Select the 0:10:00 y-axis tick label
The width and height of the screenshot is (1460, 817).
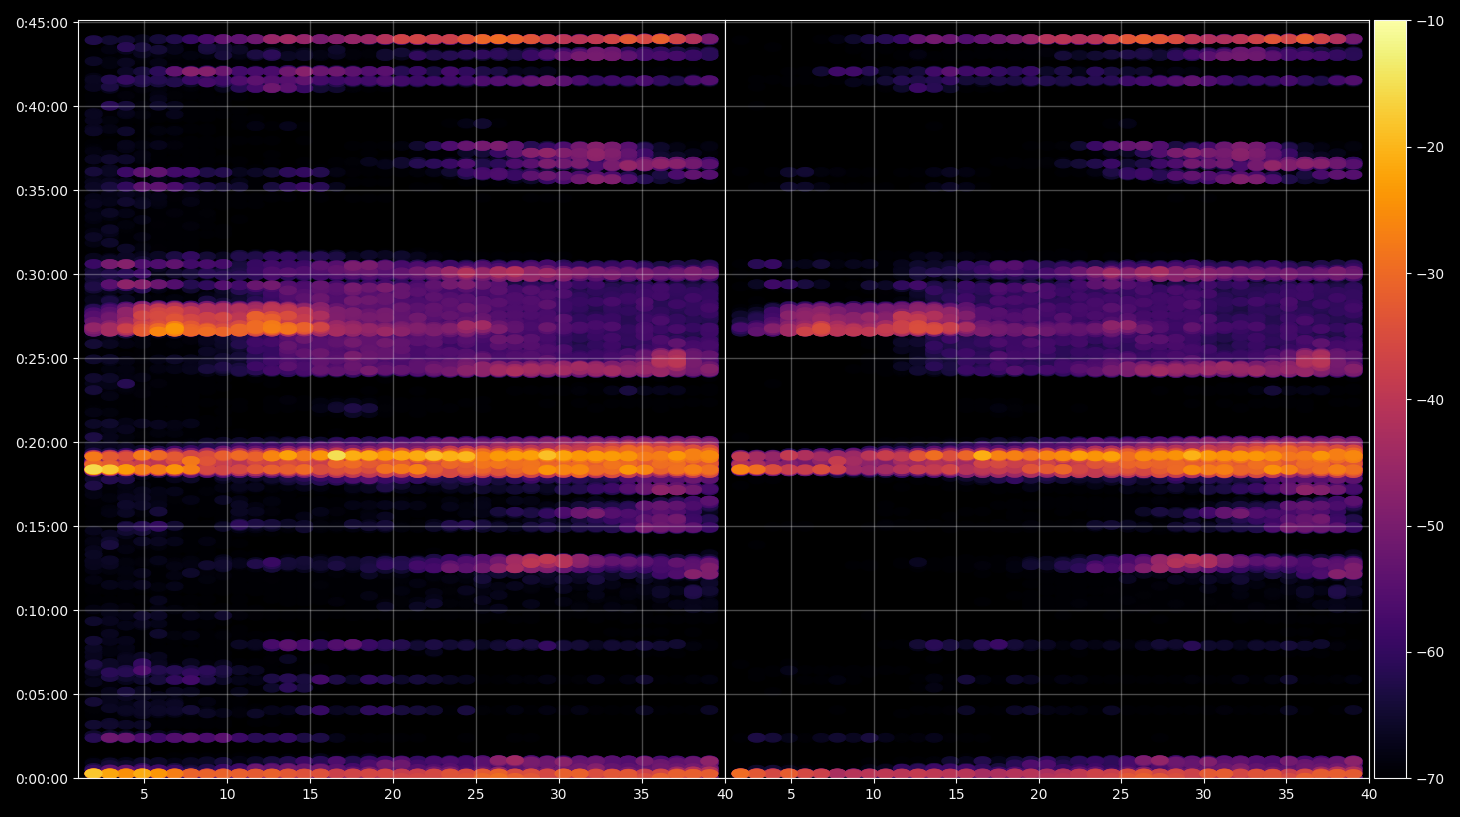[x=42, y=611]
